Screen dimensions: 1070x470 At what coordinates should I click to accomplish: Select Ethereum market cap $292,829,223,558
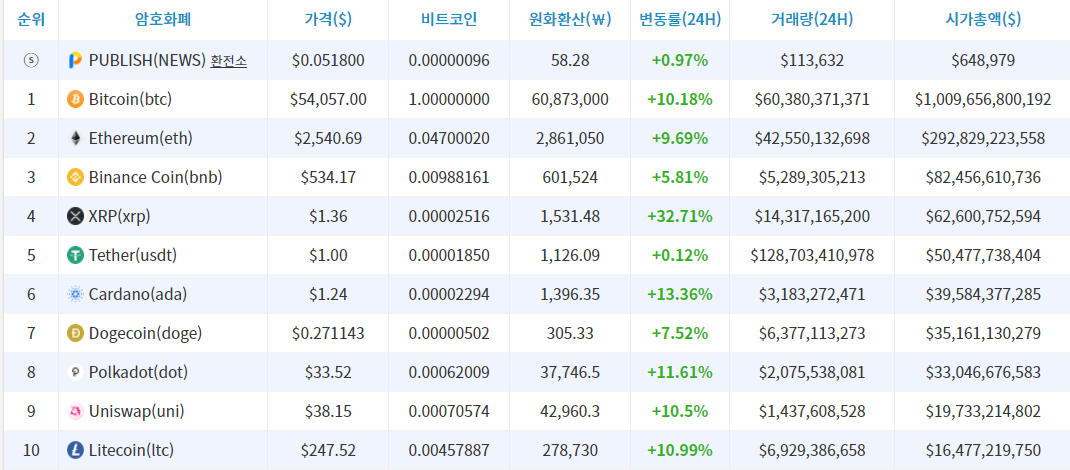tap(983, 138)
